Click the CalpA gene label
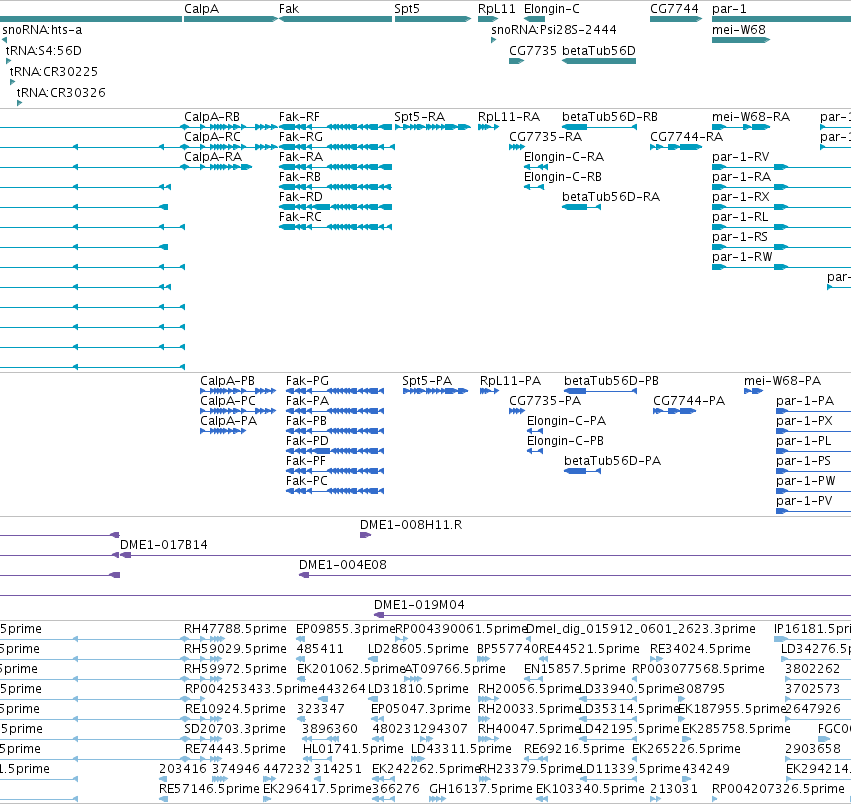The image size is (851, 804). (x=201, y=9)
